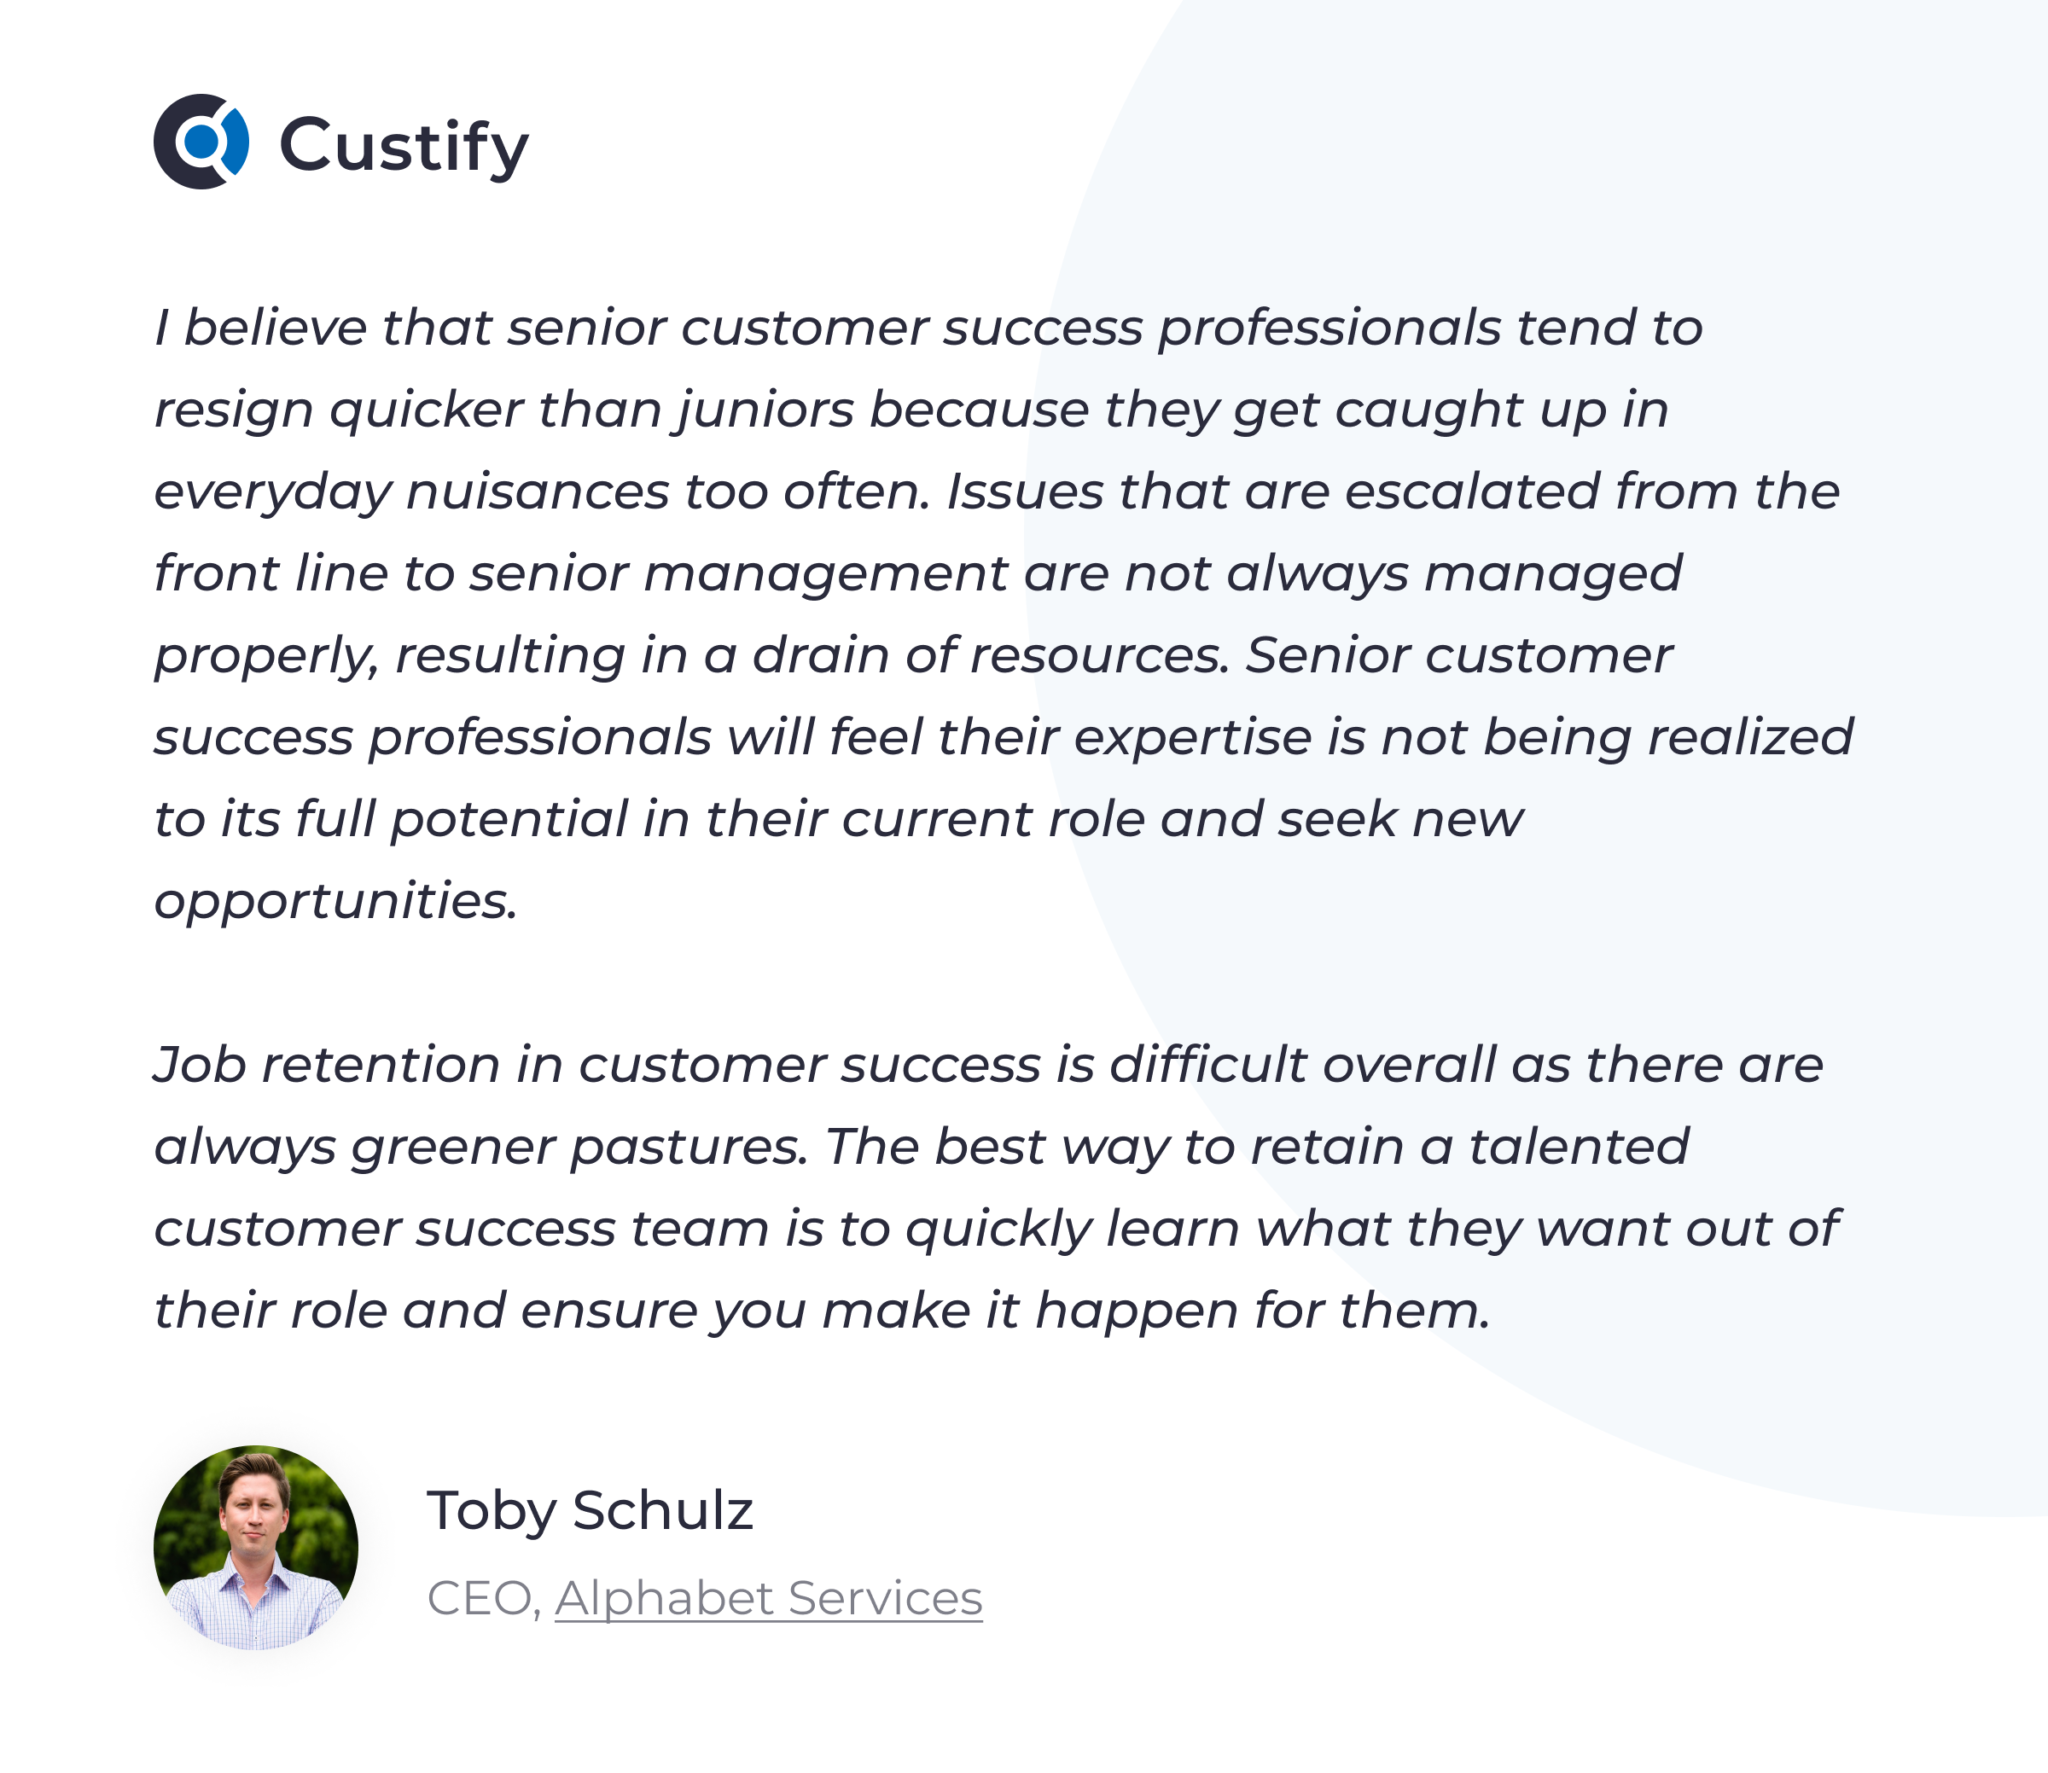Viewport: 2048px width, 1773px height.
Task: Click the line beginning "I believe that senior"
Action: (x=928, y=328)
